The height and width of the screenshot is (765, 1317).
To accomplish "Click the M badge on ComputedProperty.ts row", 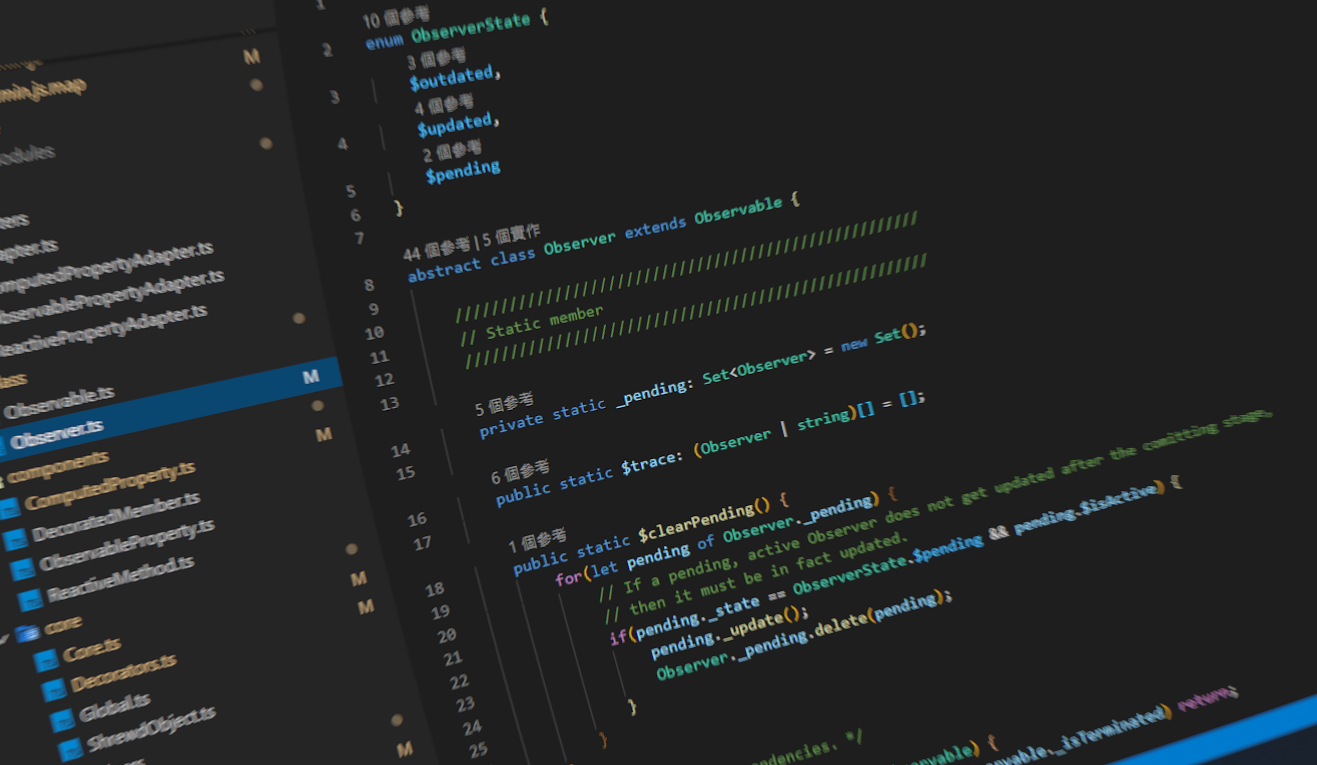I will tap(324, 435).
